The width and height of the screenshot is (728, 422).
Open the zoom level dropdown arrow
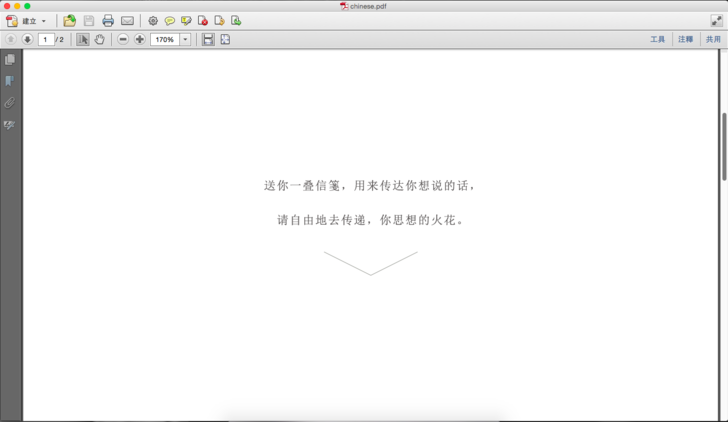[x=185, y=40]
